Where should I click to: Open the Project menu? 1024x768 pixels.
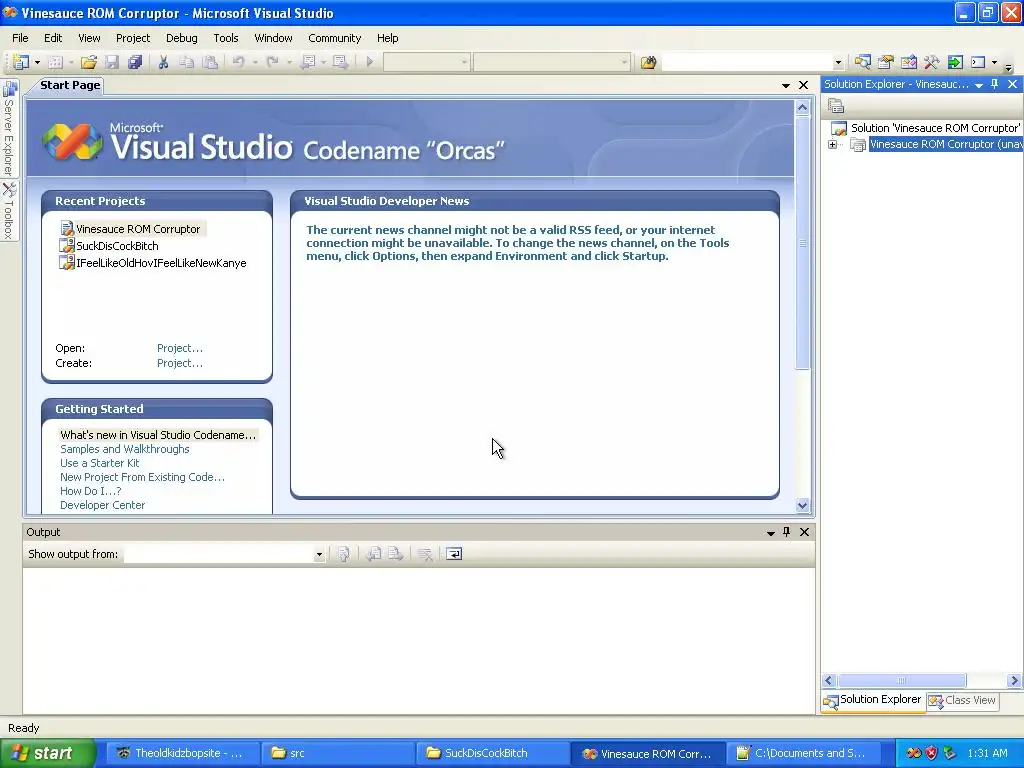(x=133, y=38)
